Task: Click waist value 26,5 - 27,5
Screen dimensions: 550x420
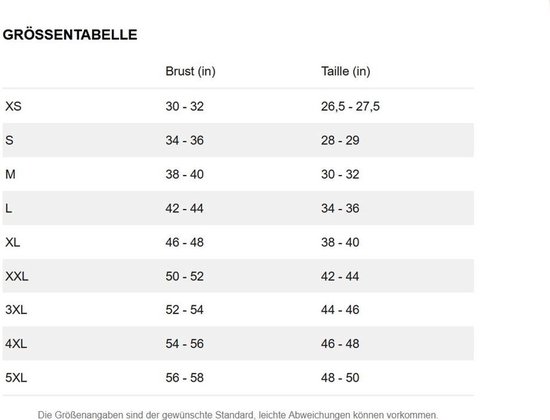Action: click(x=350, y=106)
